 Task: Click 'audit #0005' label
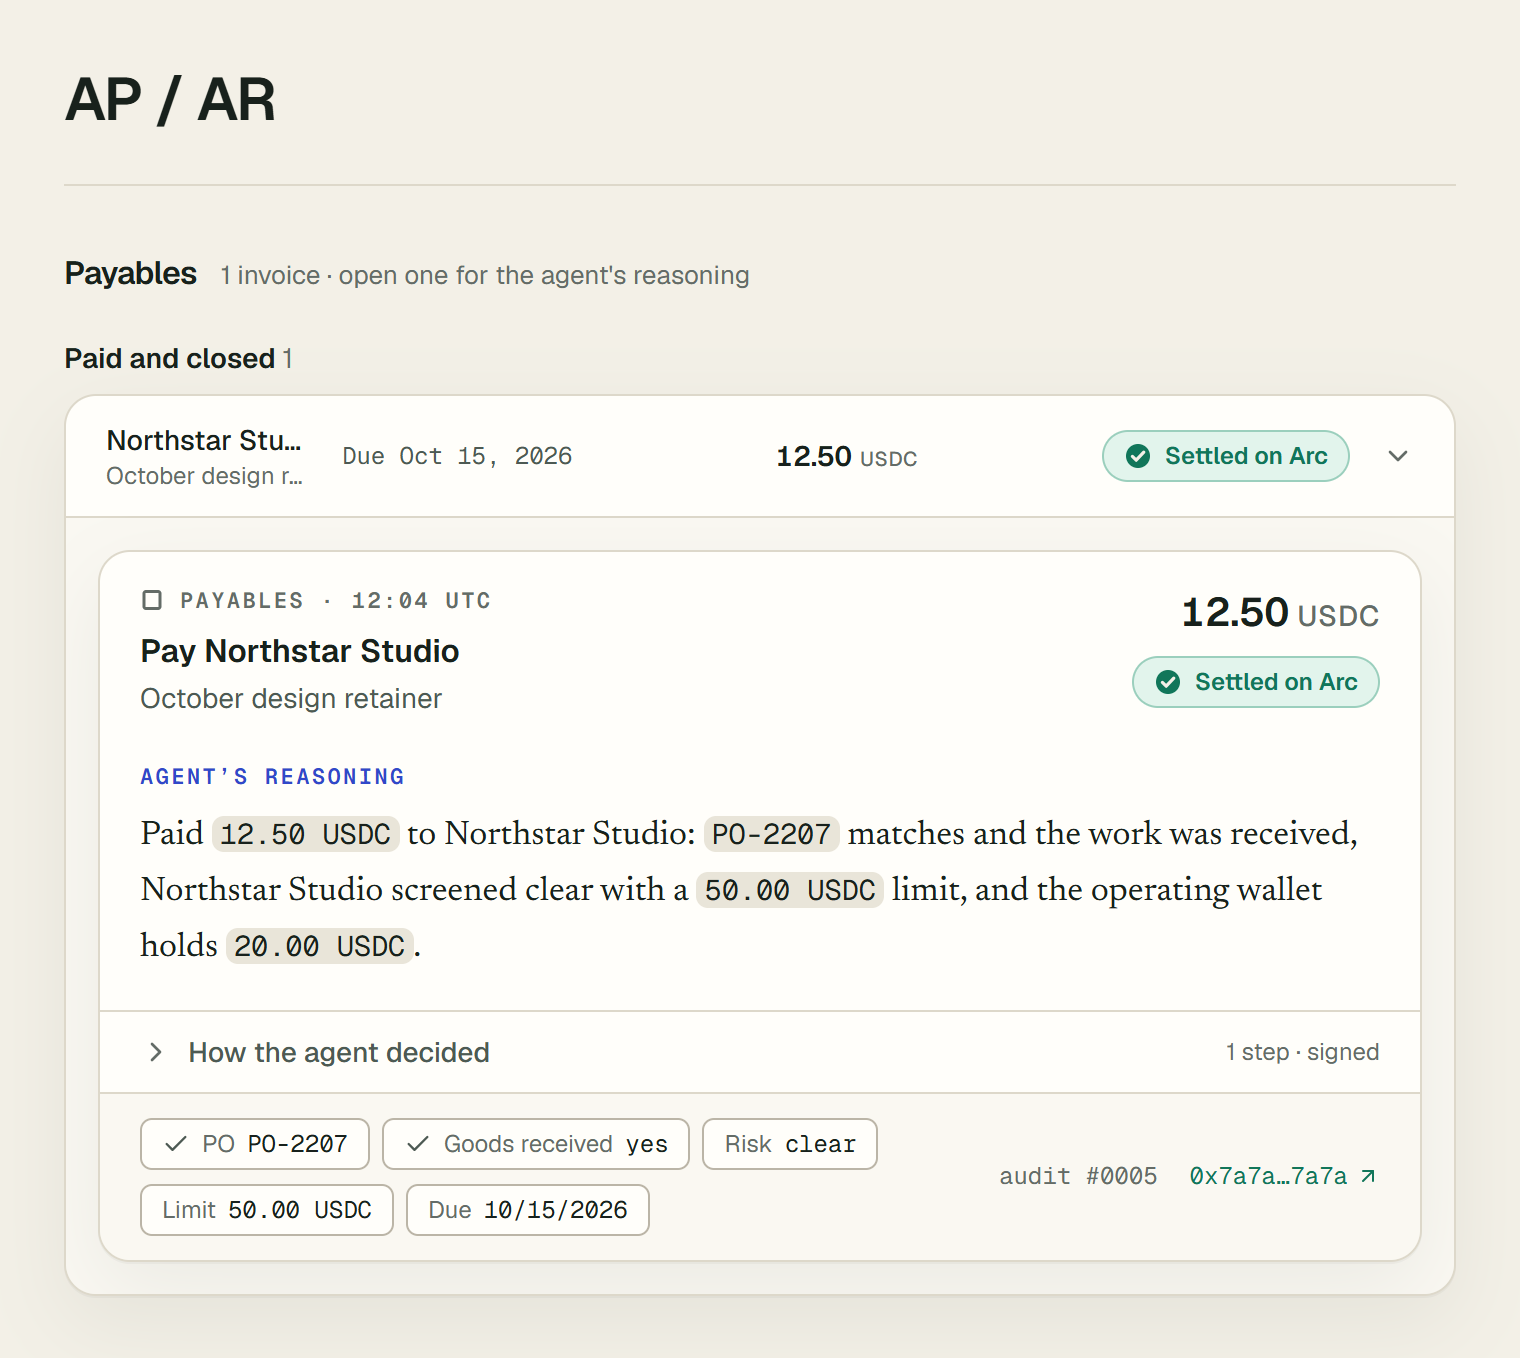pos(1078,1176)
